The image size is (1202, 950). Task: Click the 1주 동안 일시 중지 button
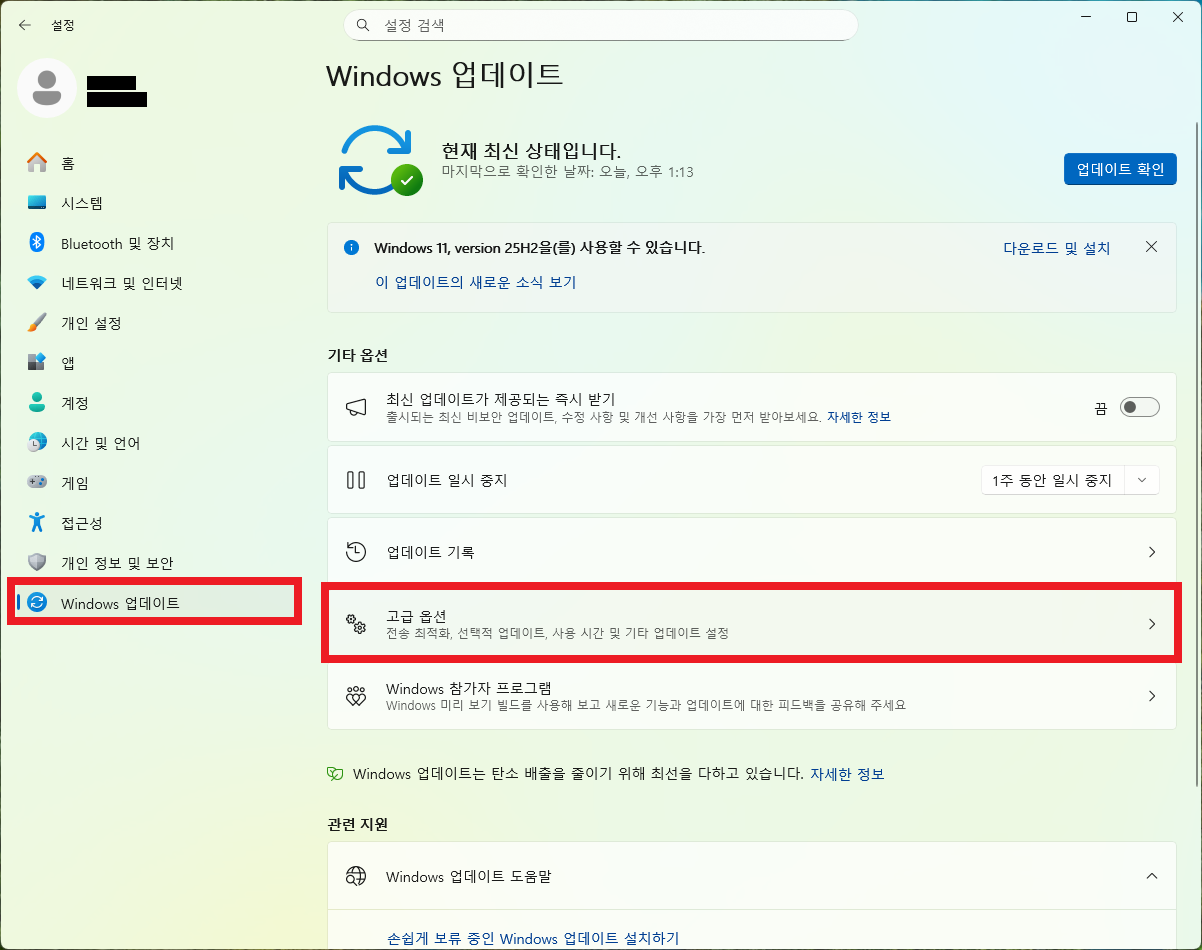click(x=1053, y=480)
